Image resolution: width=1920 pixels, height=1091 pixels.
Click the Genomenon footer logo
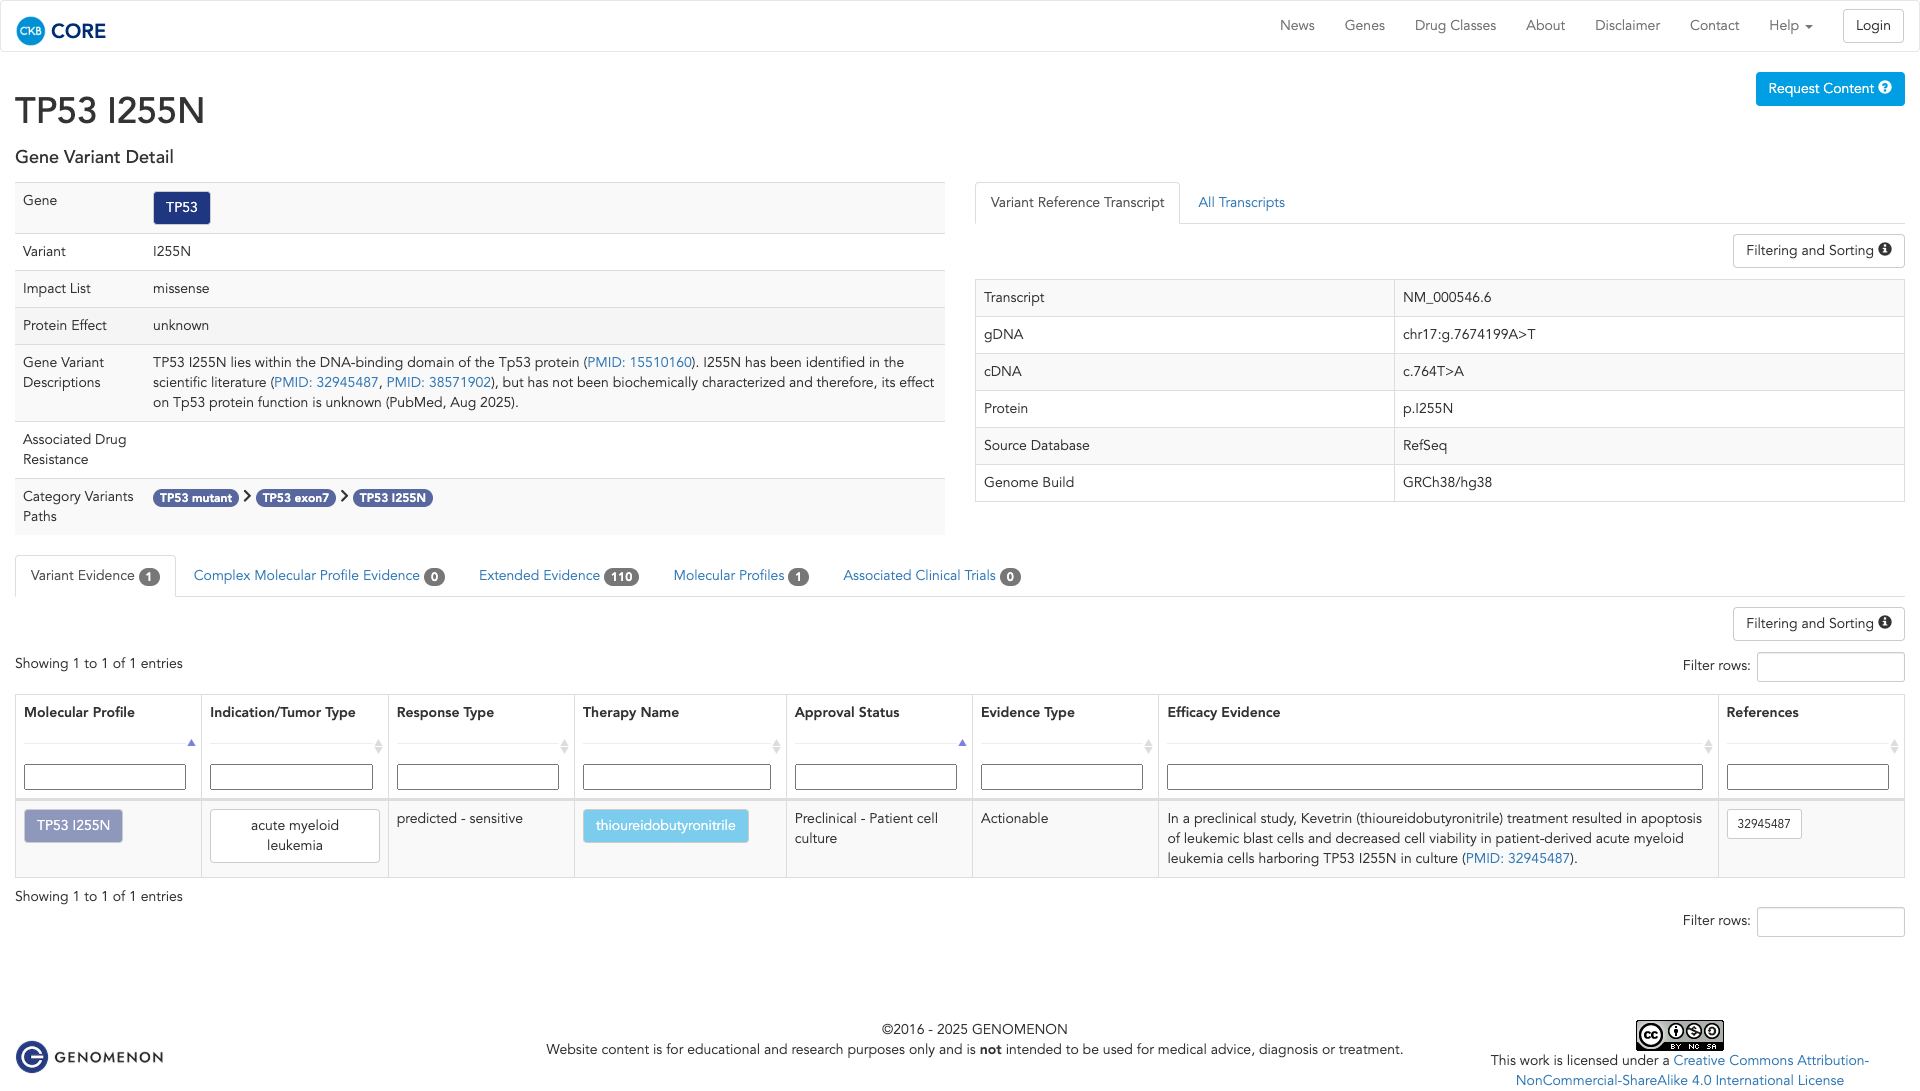click(x=90, y=1057)
